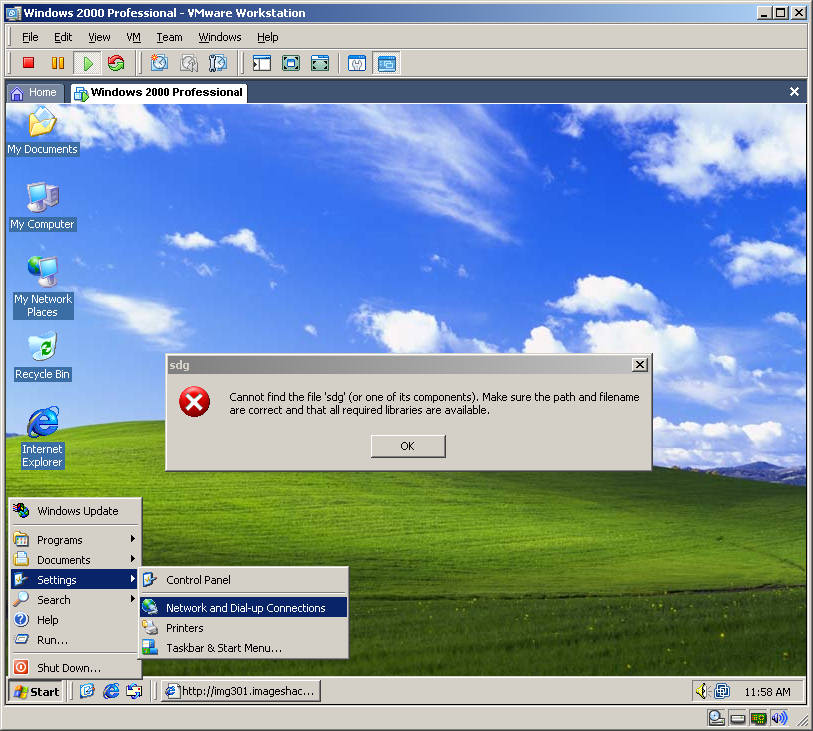Open the Team menu

coord(169,37)
